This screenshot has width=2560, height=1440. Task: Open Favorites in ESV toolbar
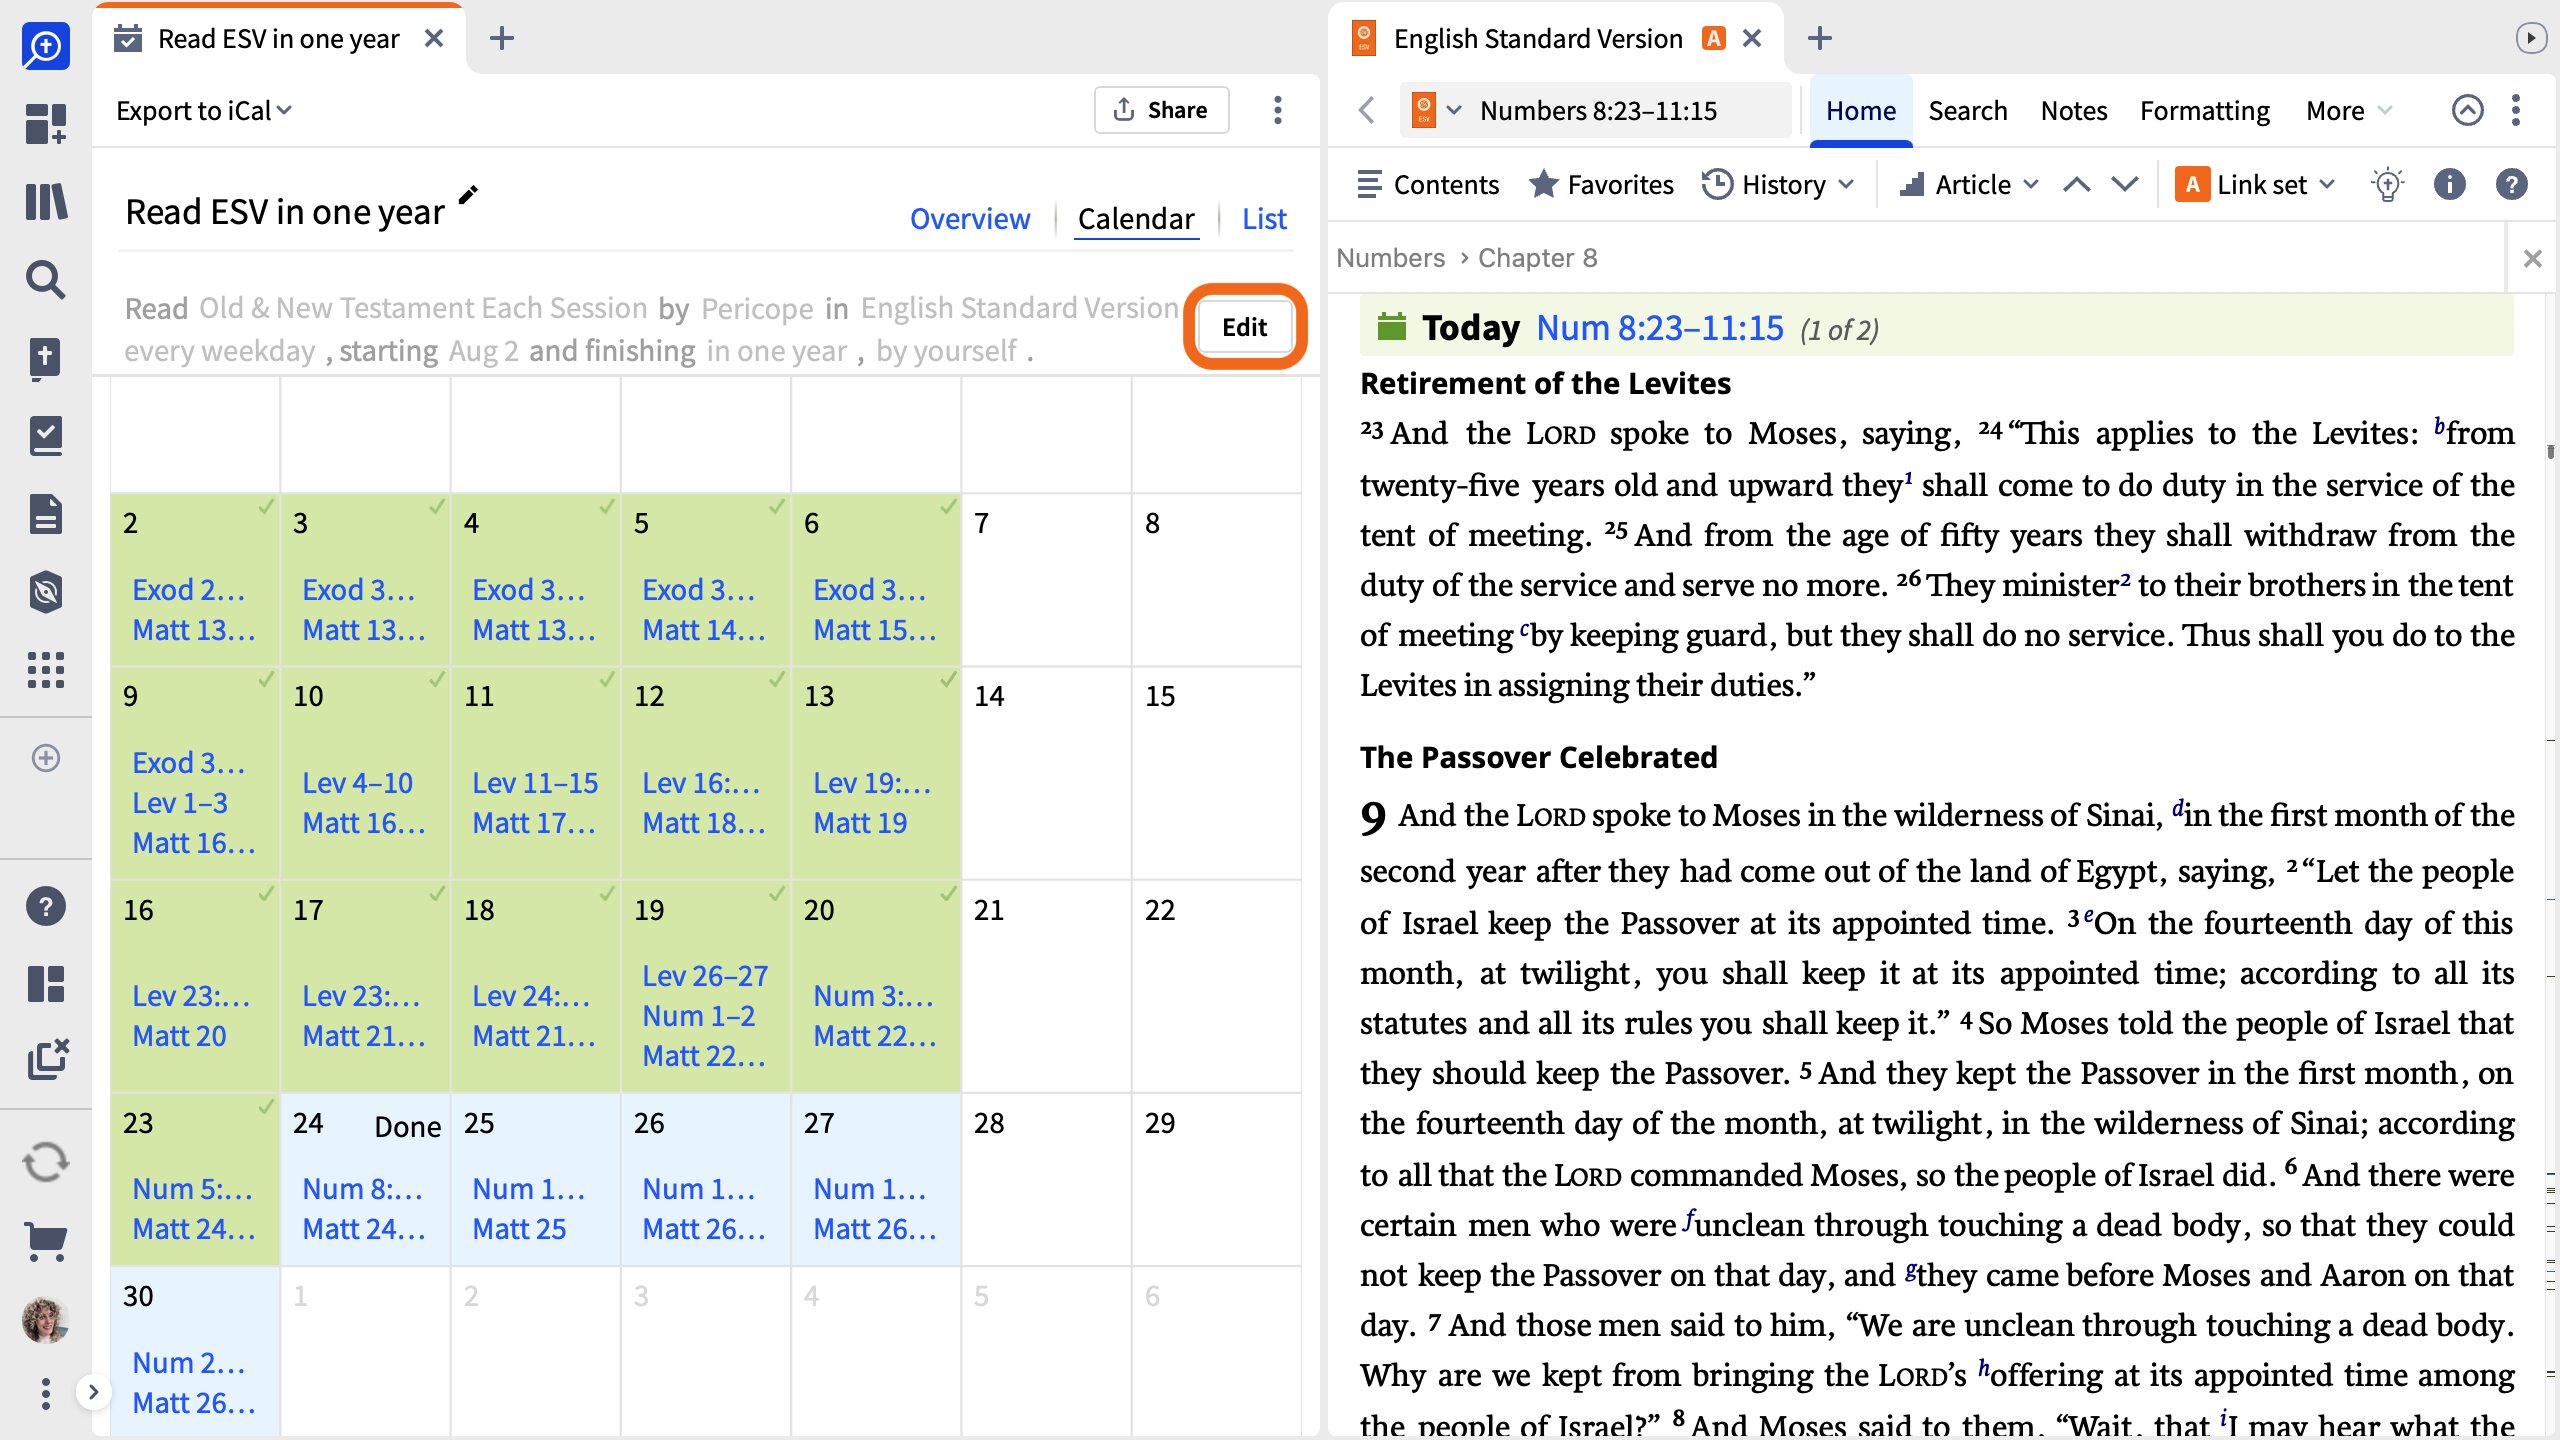pyautogui.click(x=1601, y=185)
